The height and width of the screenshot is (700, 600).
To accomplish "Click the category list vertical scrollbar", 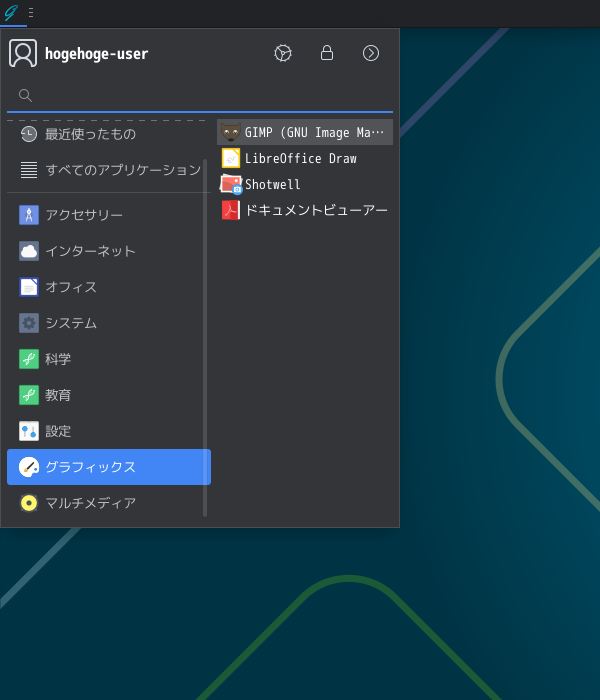I will tap(205, 338).
